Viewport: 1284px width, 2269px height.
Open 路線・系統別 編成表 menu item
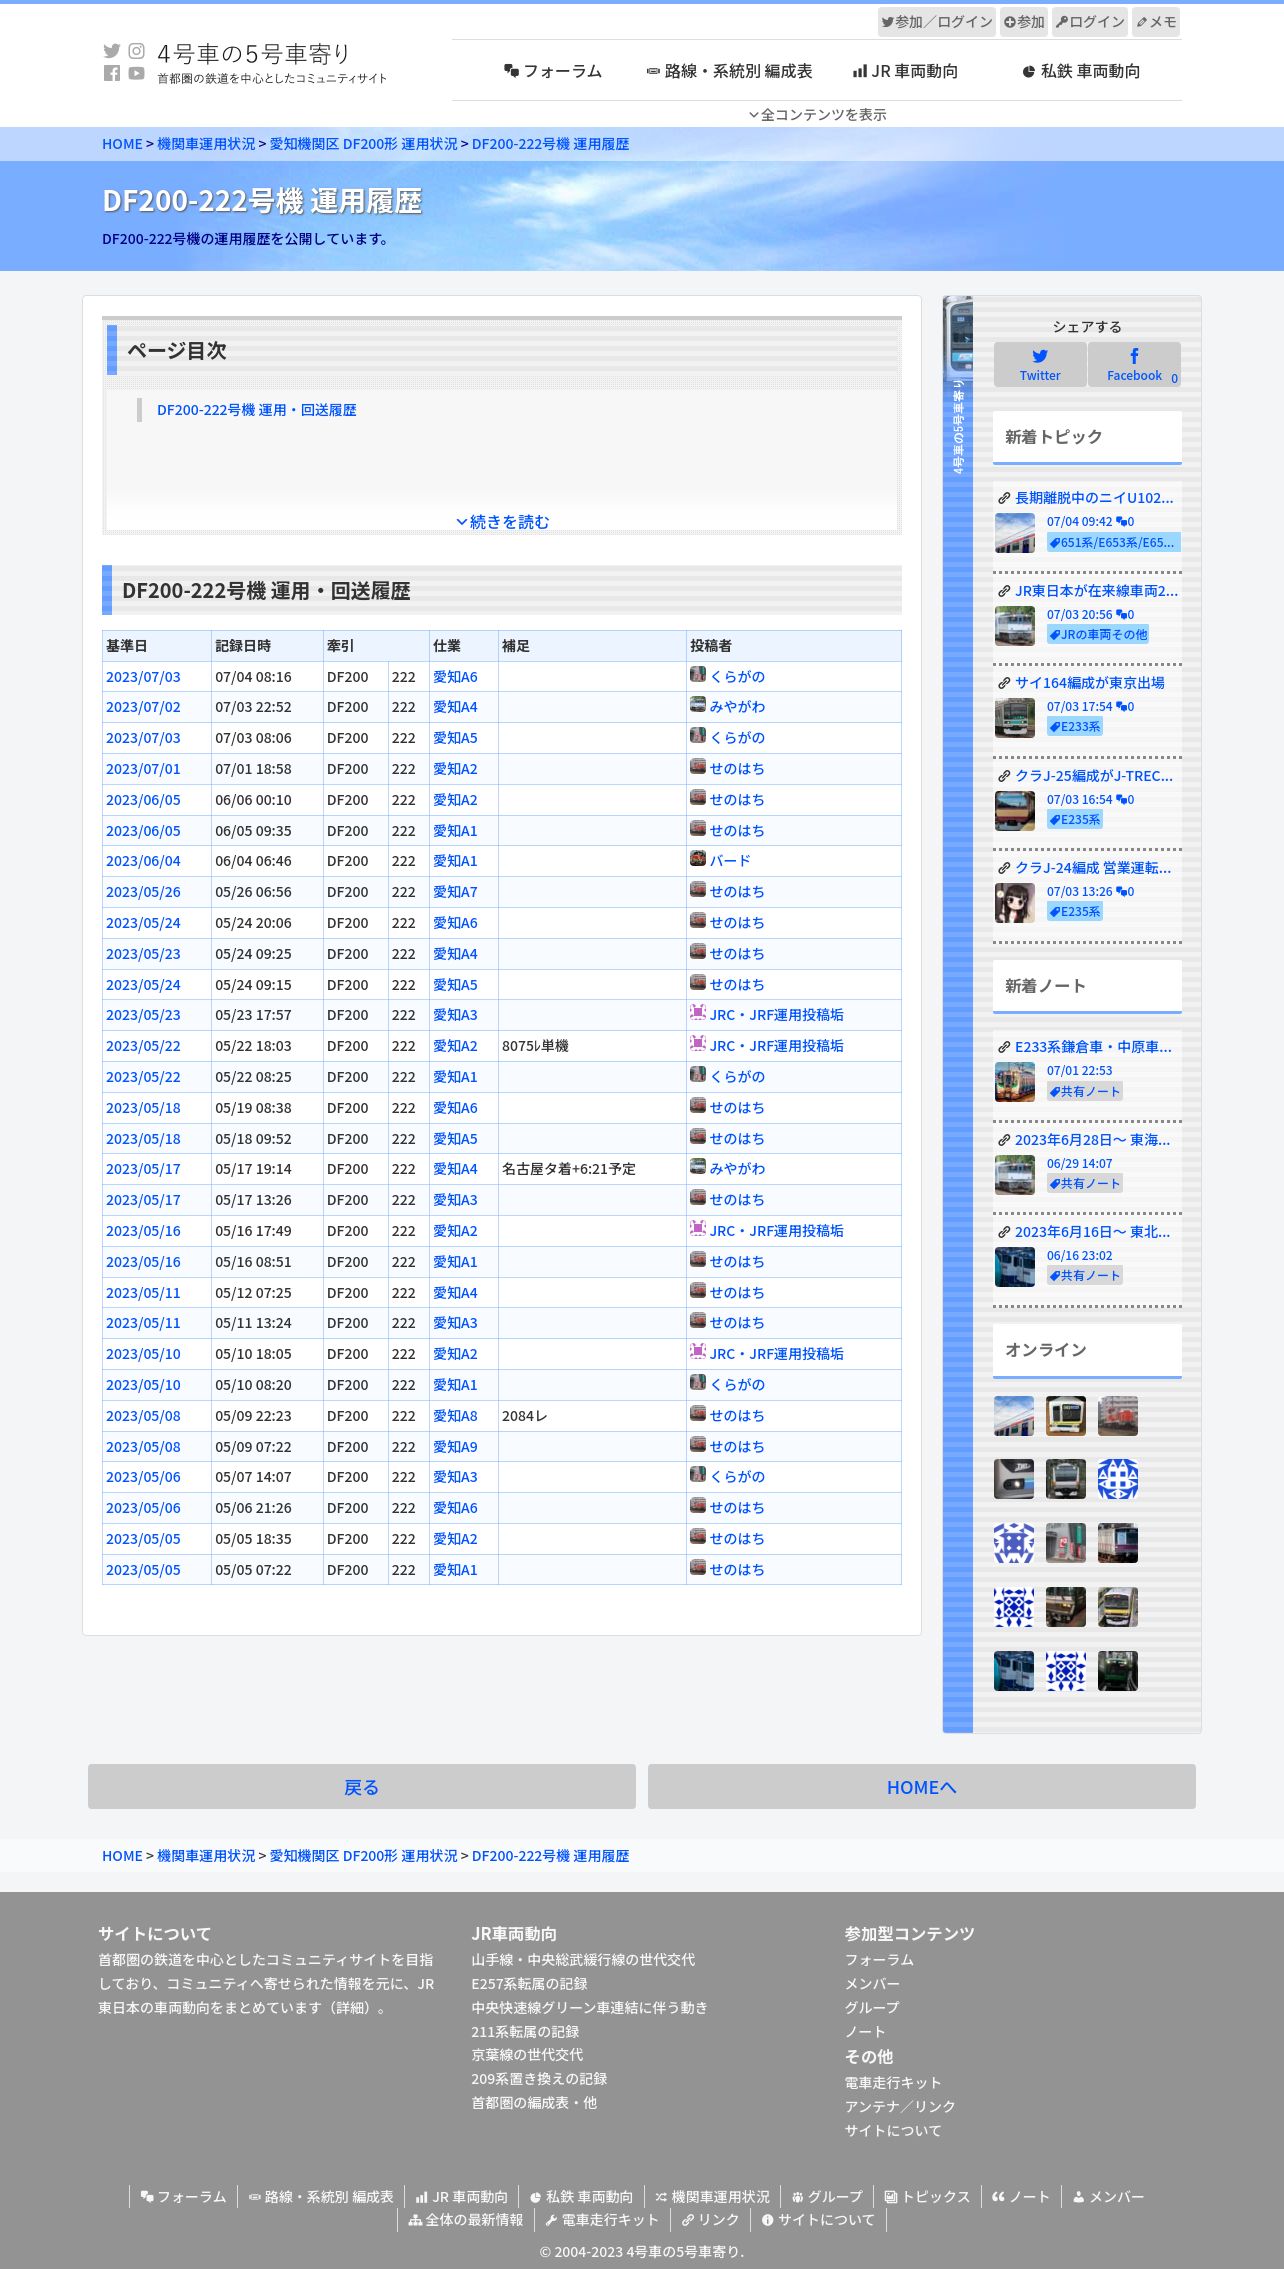tap(729, 71)
